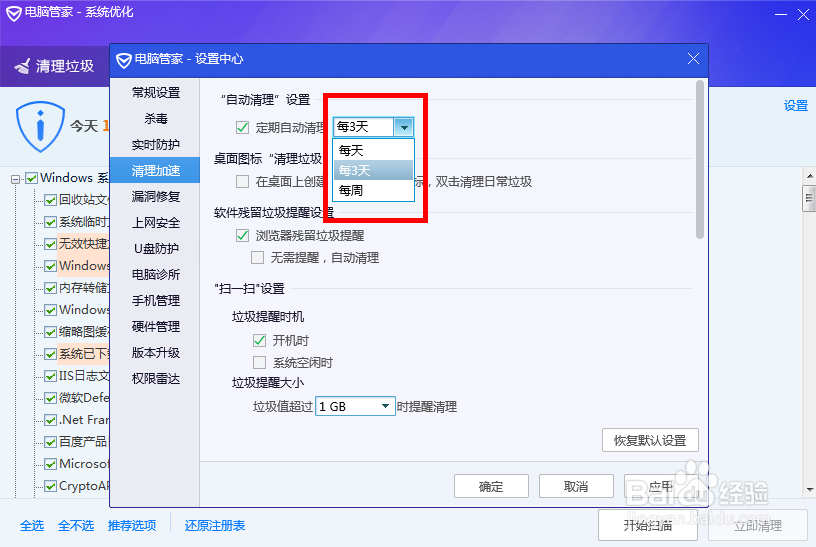Toggle the 在桌面上创建 desktop icon checkbox
The height and width of the screenshot is (547, 816).
[x=243, y=182]
